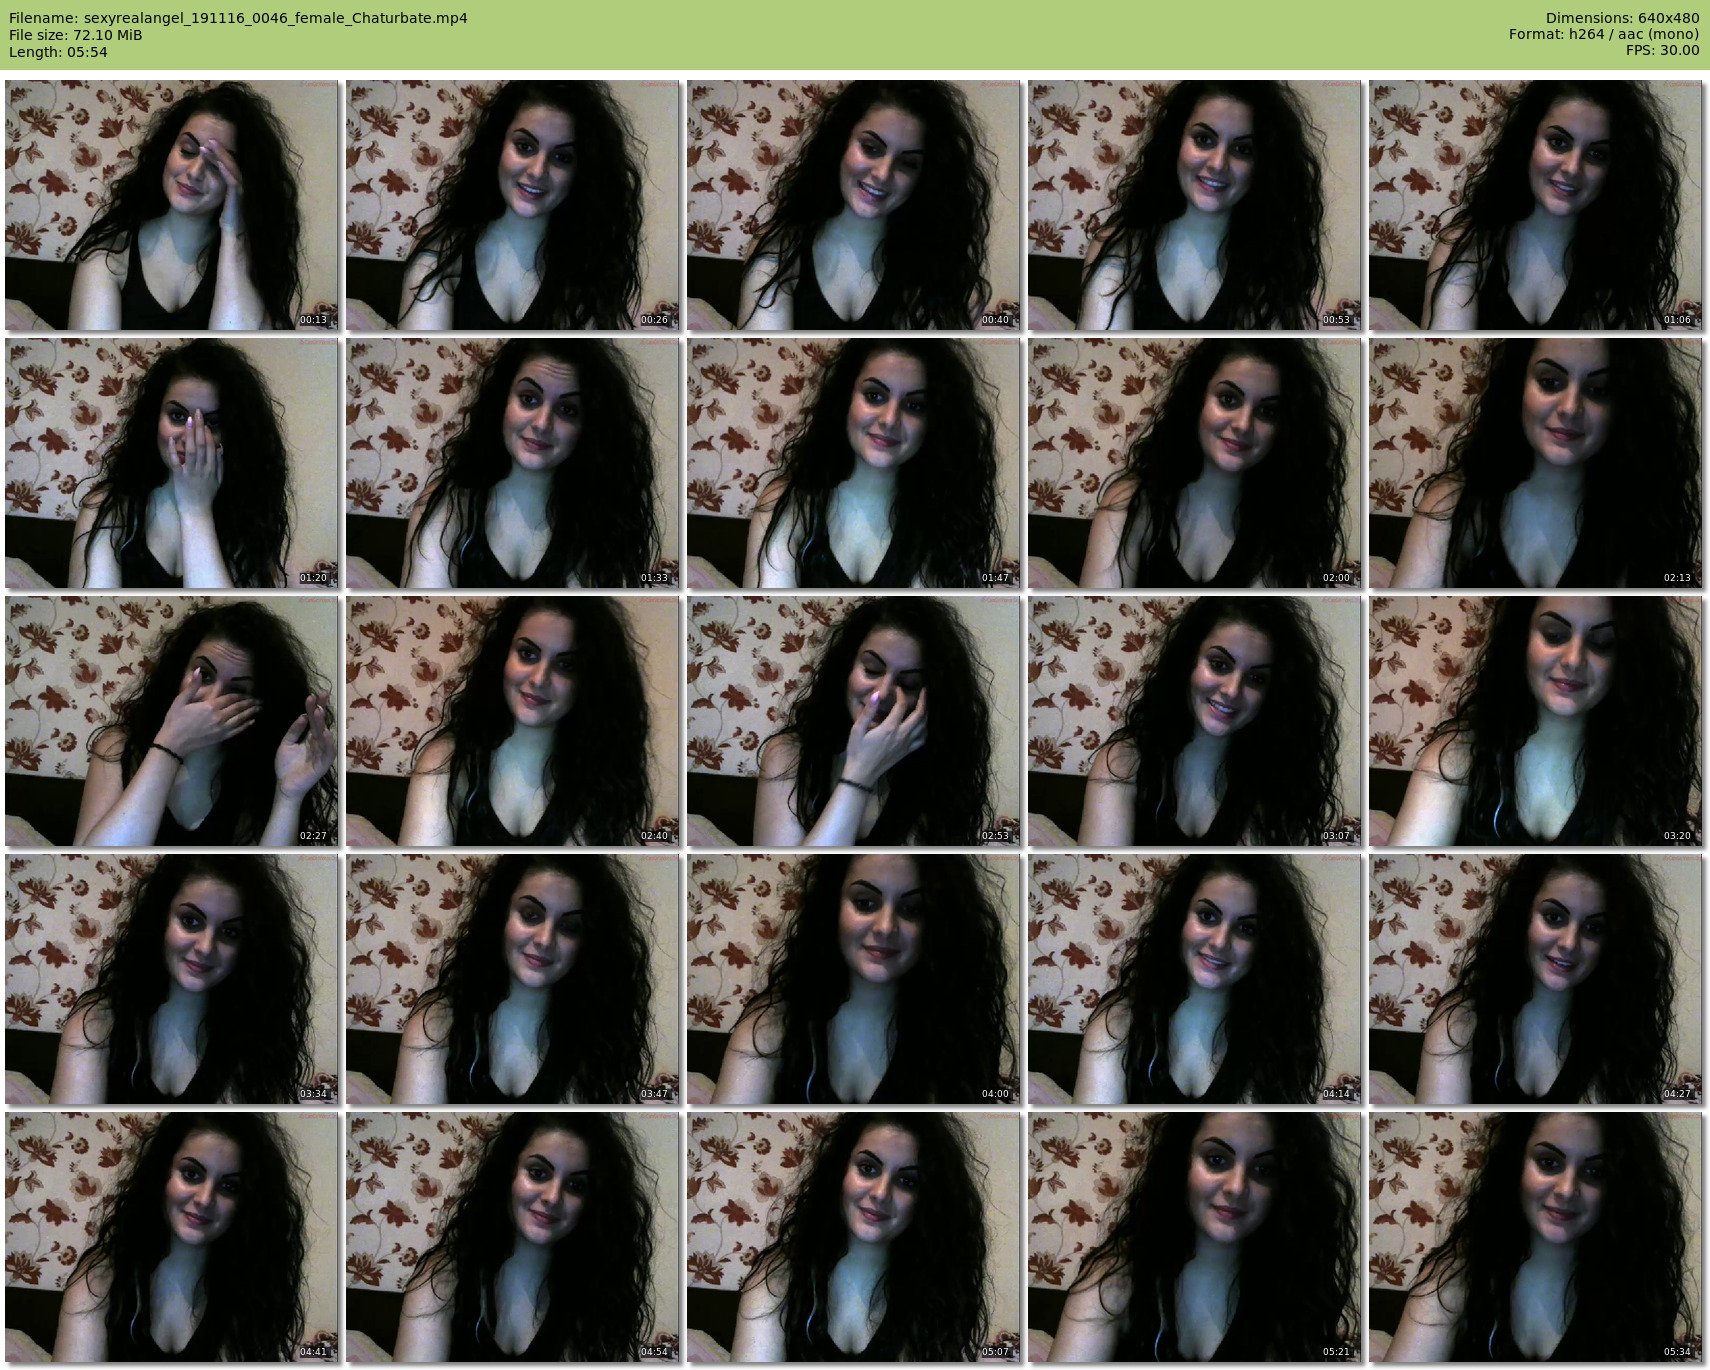Click the frame at 02:13
This screenshot has width=1710, height=1370.
click(1535, 463)
